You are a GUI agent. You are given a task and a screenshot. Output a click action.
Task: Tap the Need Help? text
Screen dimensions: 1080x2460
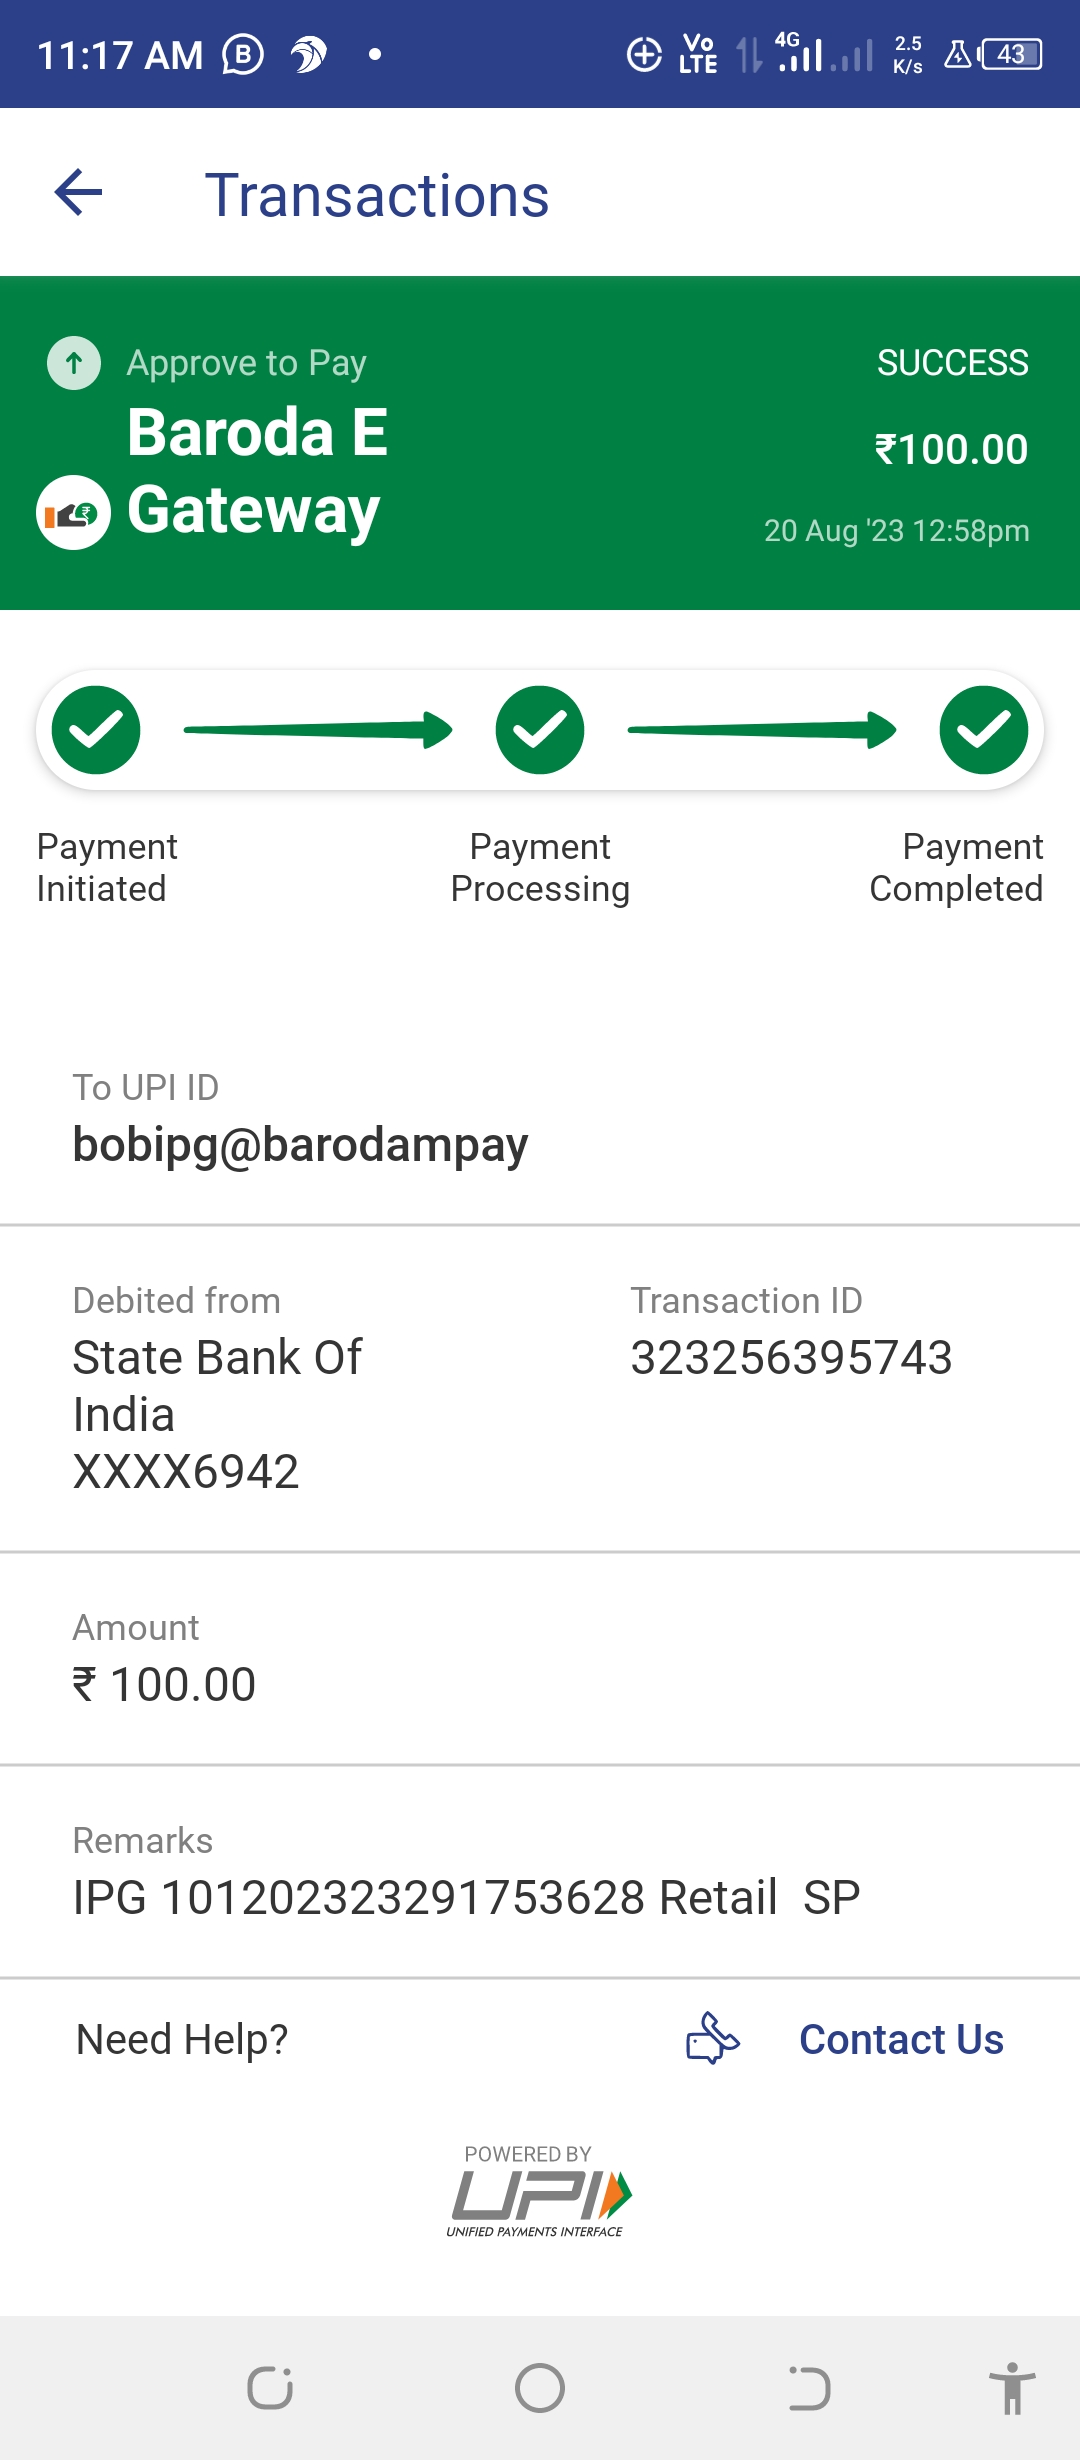[182, 2039]
